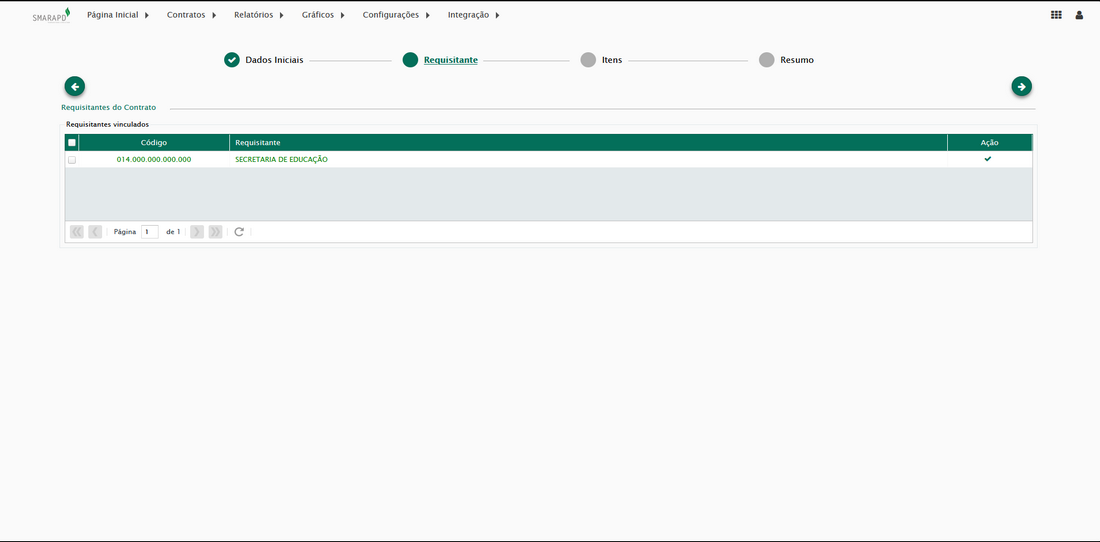Sort by the Requisitante column header
This screenshot has height=542, width=1100.
click(x=589, y=142)
